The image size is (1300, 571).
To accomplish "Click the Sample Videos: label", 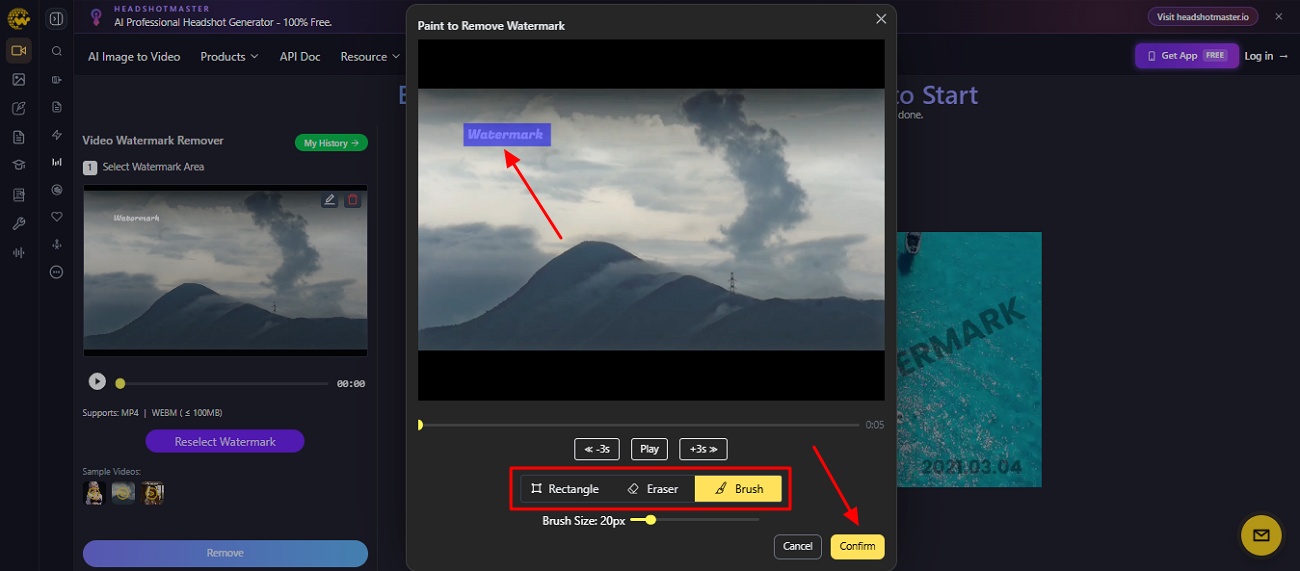I will click(112, 471).
